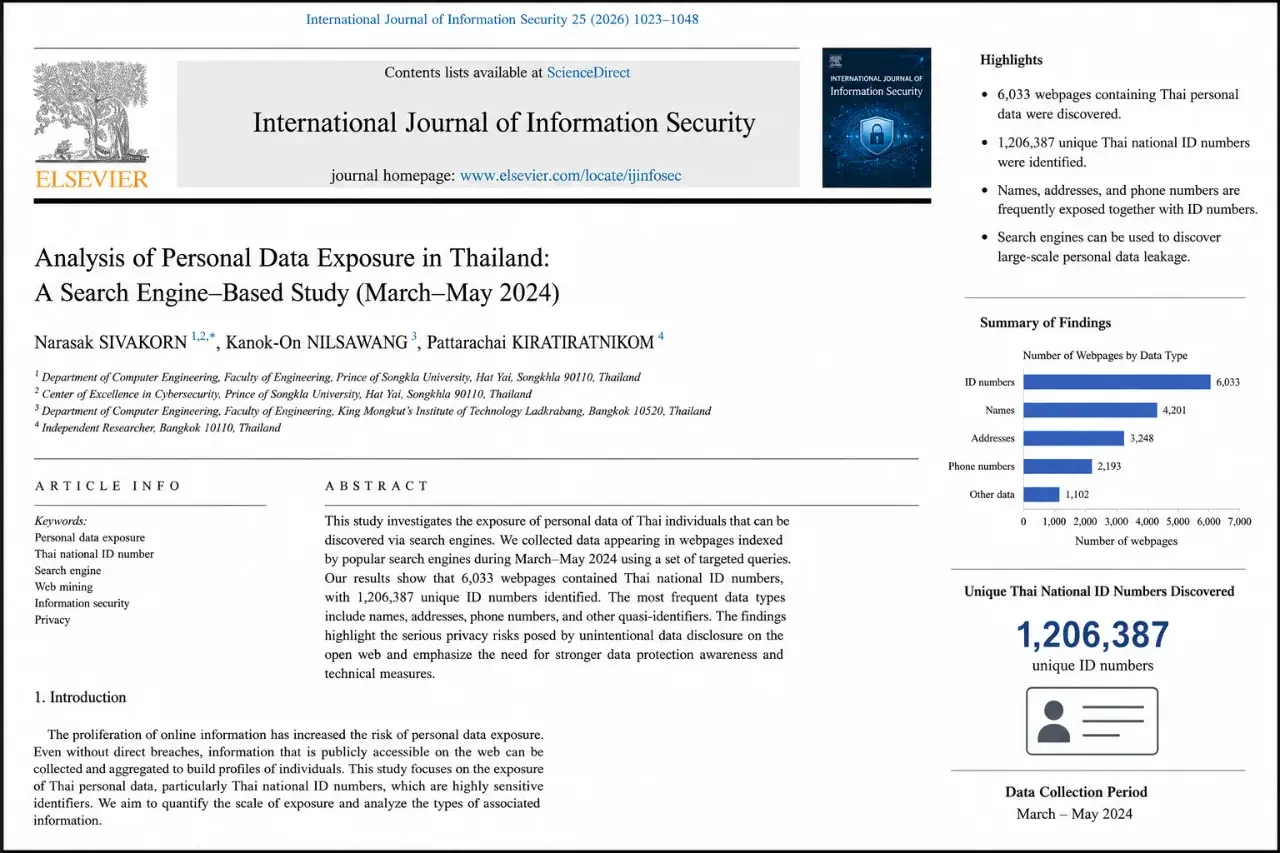
Task: Click the 1. Introduction section heading
Action: (x=80, y=697)
